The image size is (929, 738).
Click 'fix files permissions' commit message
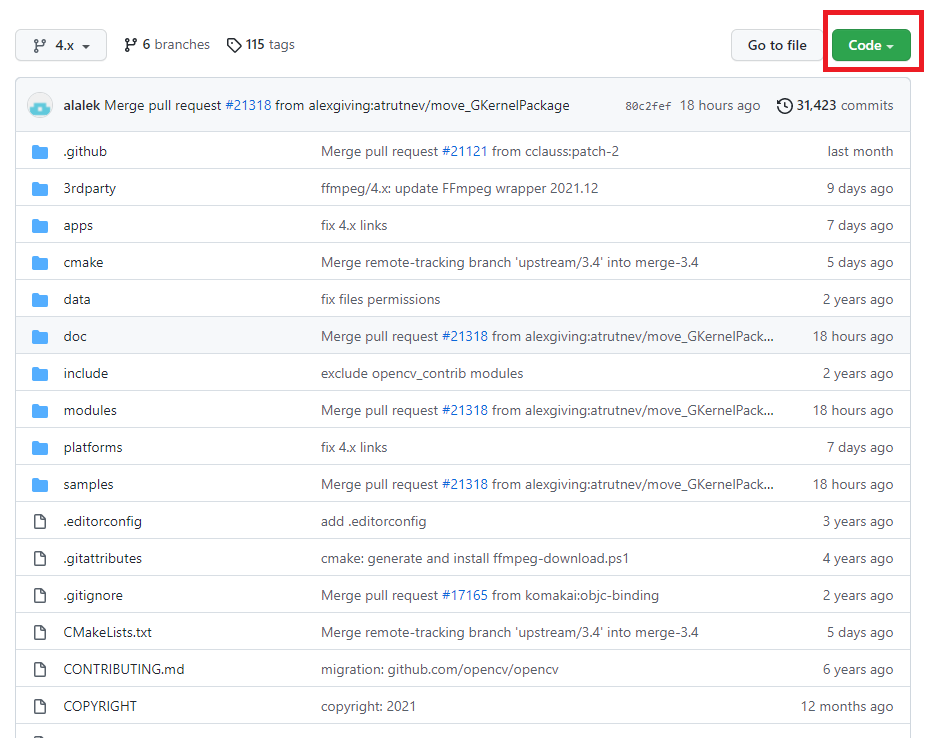(x=380, y=300)
